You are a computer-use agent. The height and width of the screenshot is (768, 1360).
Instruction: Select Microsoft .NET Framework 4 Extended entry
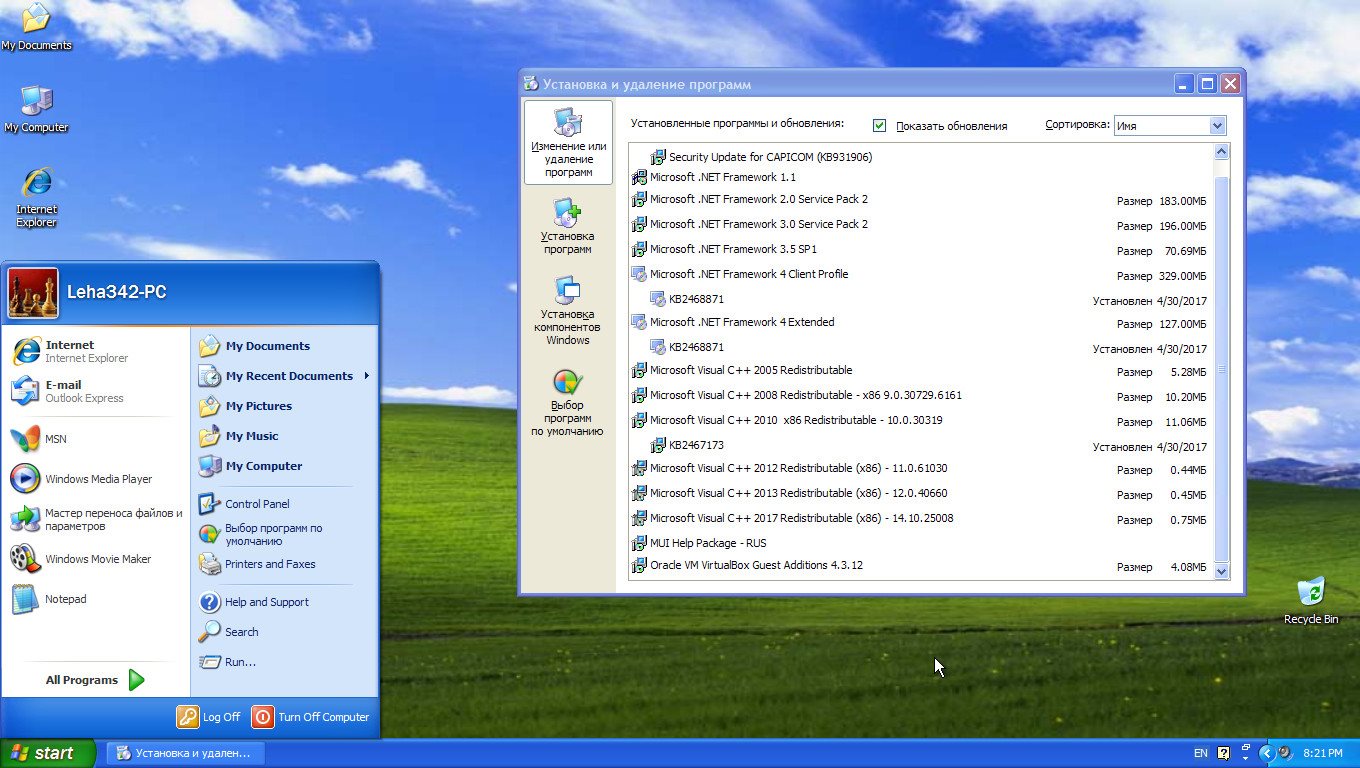click(x=921, y=322)
